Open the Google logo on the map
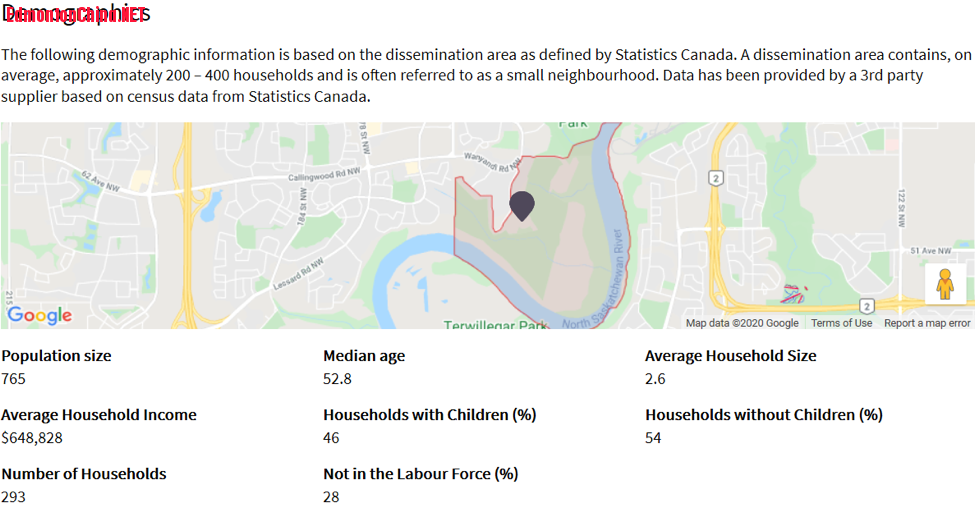This screenshot has width=975, height=508. click(40, 316)
